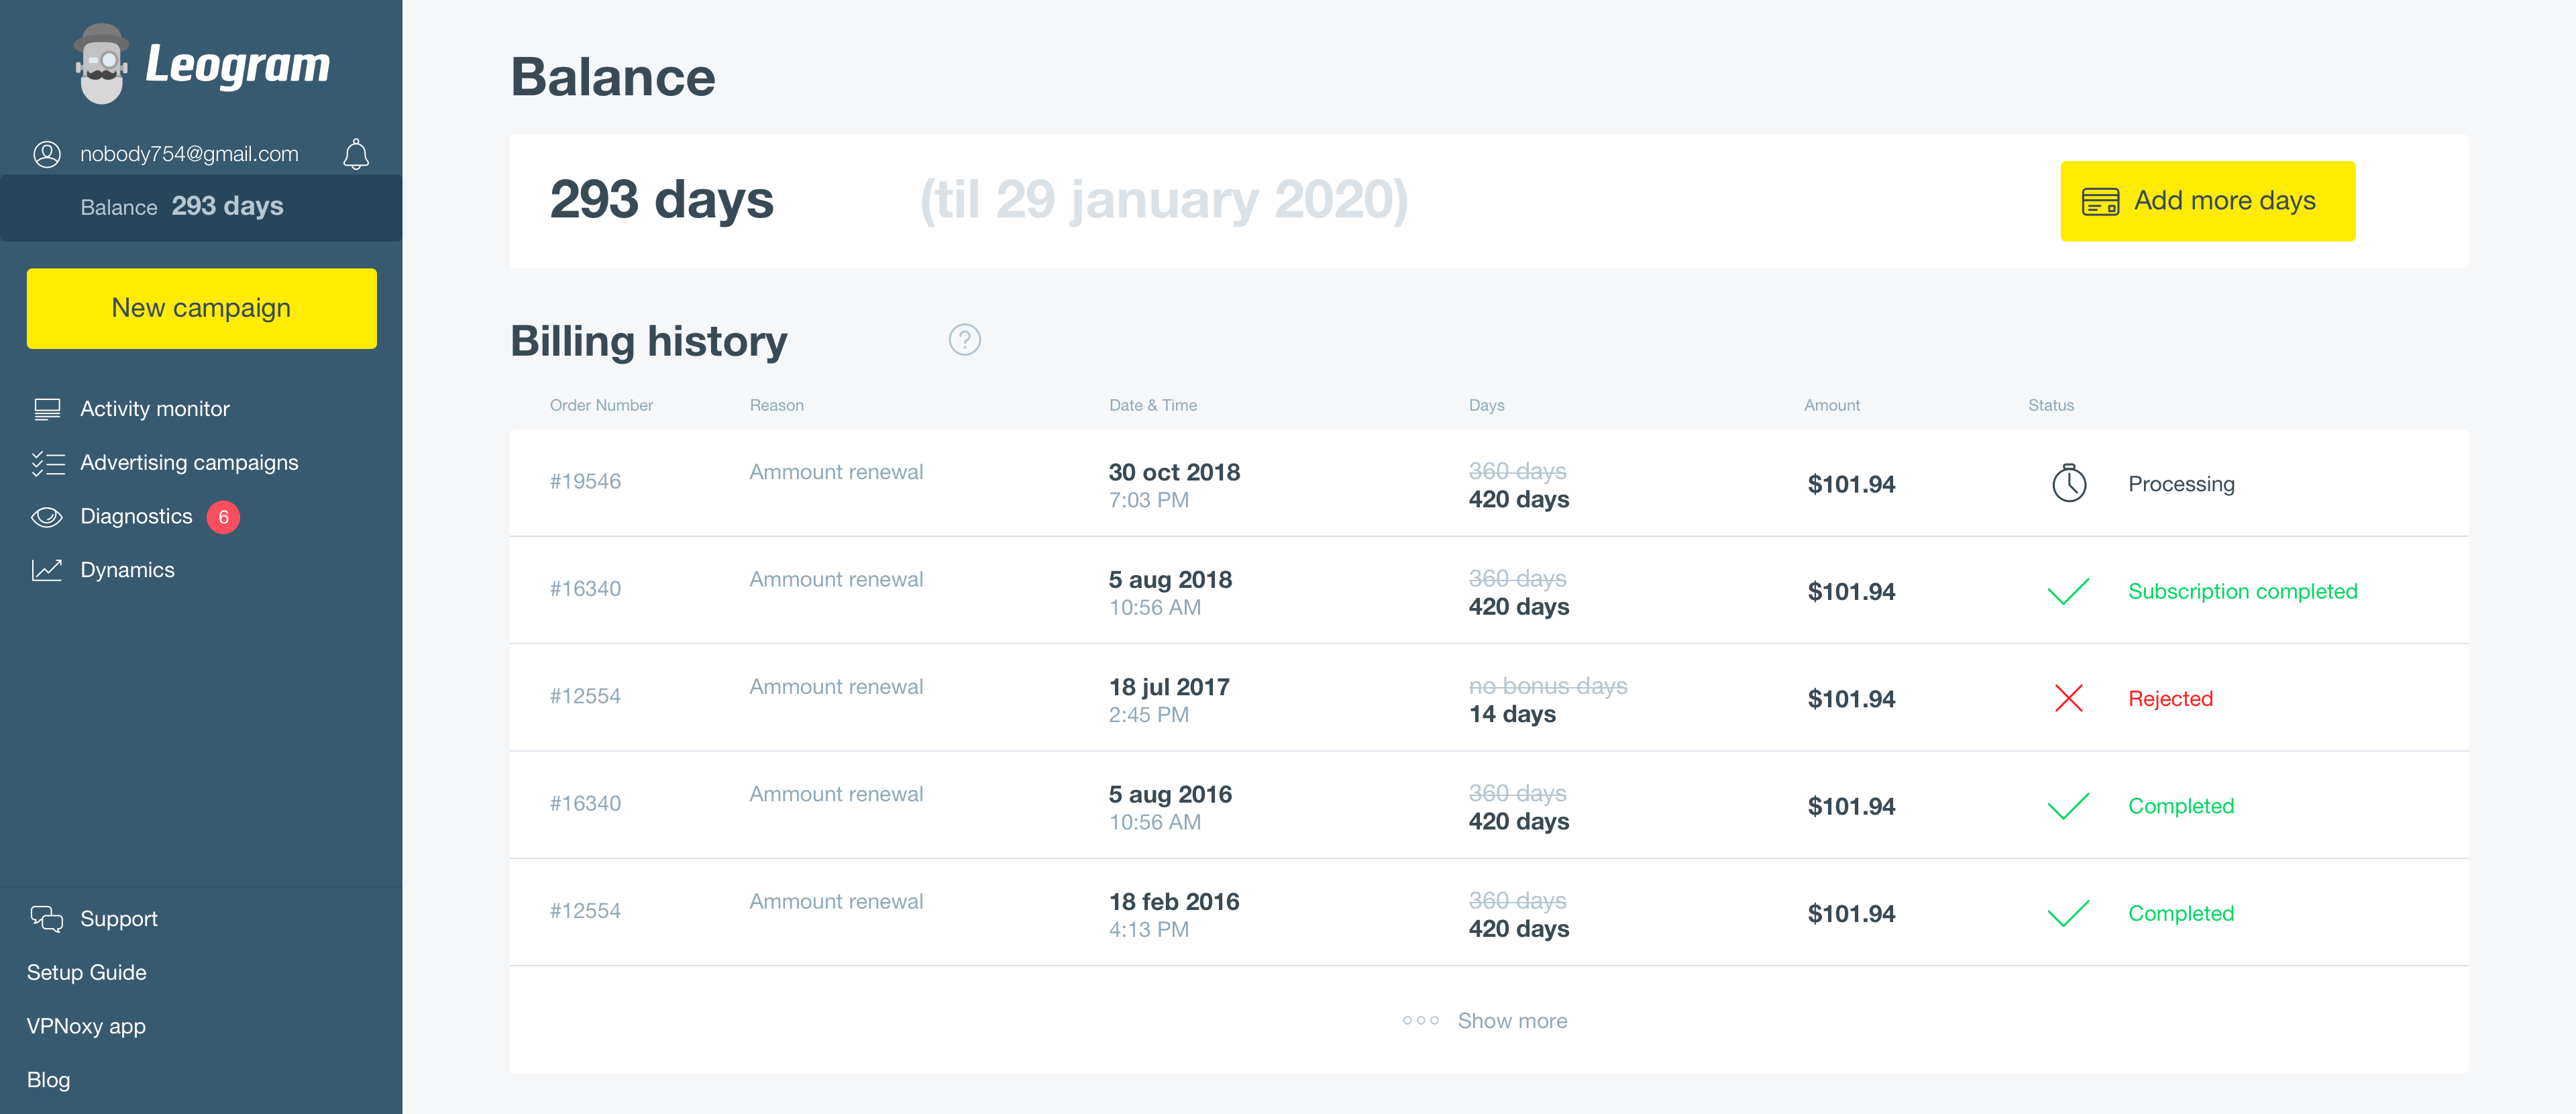2576x1114 pixels.
Task: Click the Support chat bubbles icon
Action: [47, 918]
